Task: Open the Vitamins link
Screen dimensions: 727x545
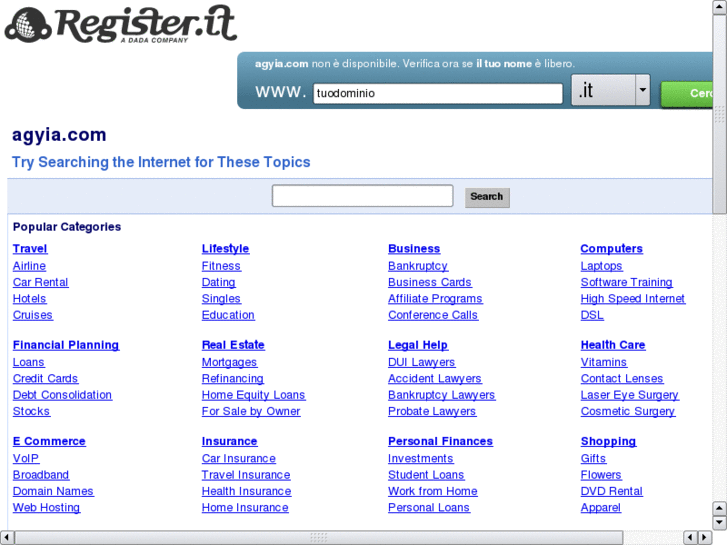Action: coord(604,362)
